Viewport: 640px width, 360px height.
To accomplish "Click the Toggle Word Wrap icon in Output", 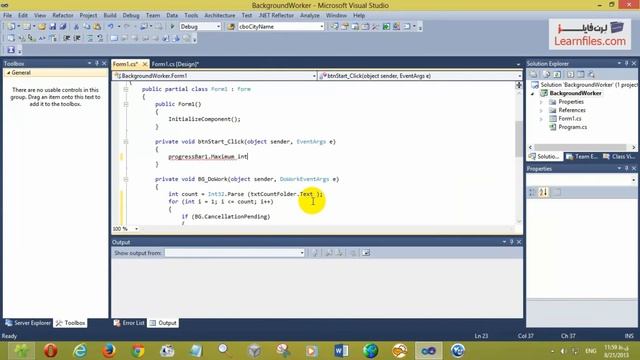I will [x=366, y=253].
